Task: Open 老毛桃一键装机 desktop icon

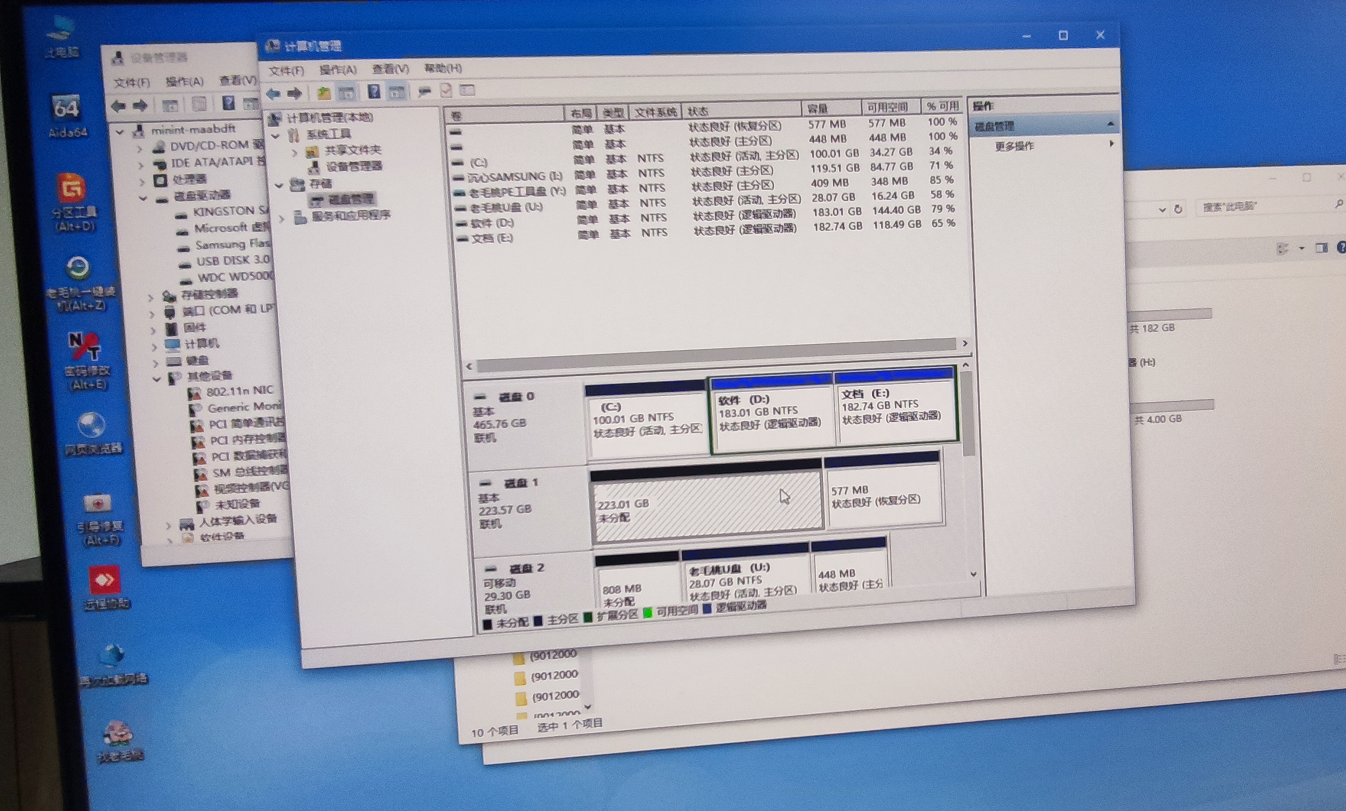Action: 79,281
